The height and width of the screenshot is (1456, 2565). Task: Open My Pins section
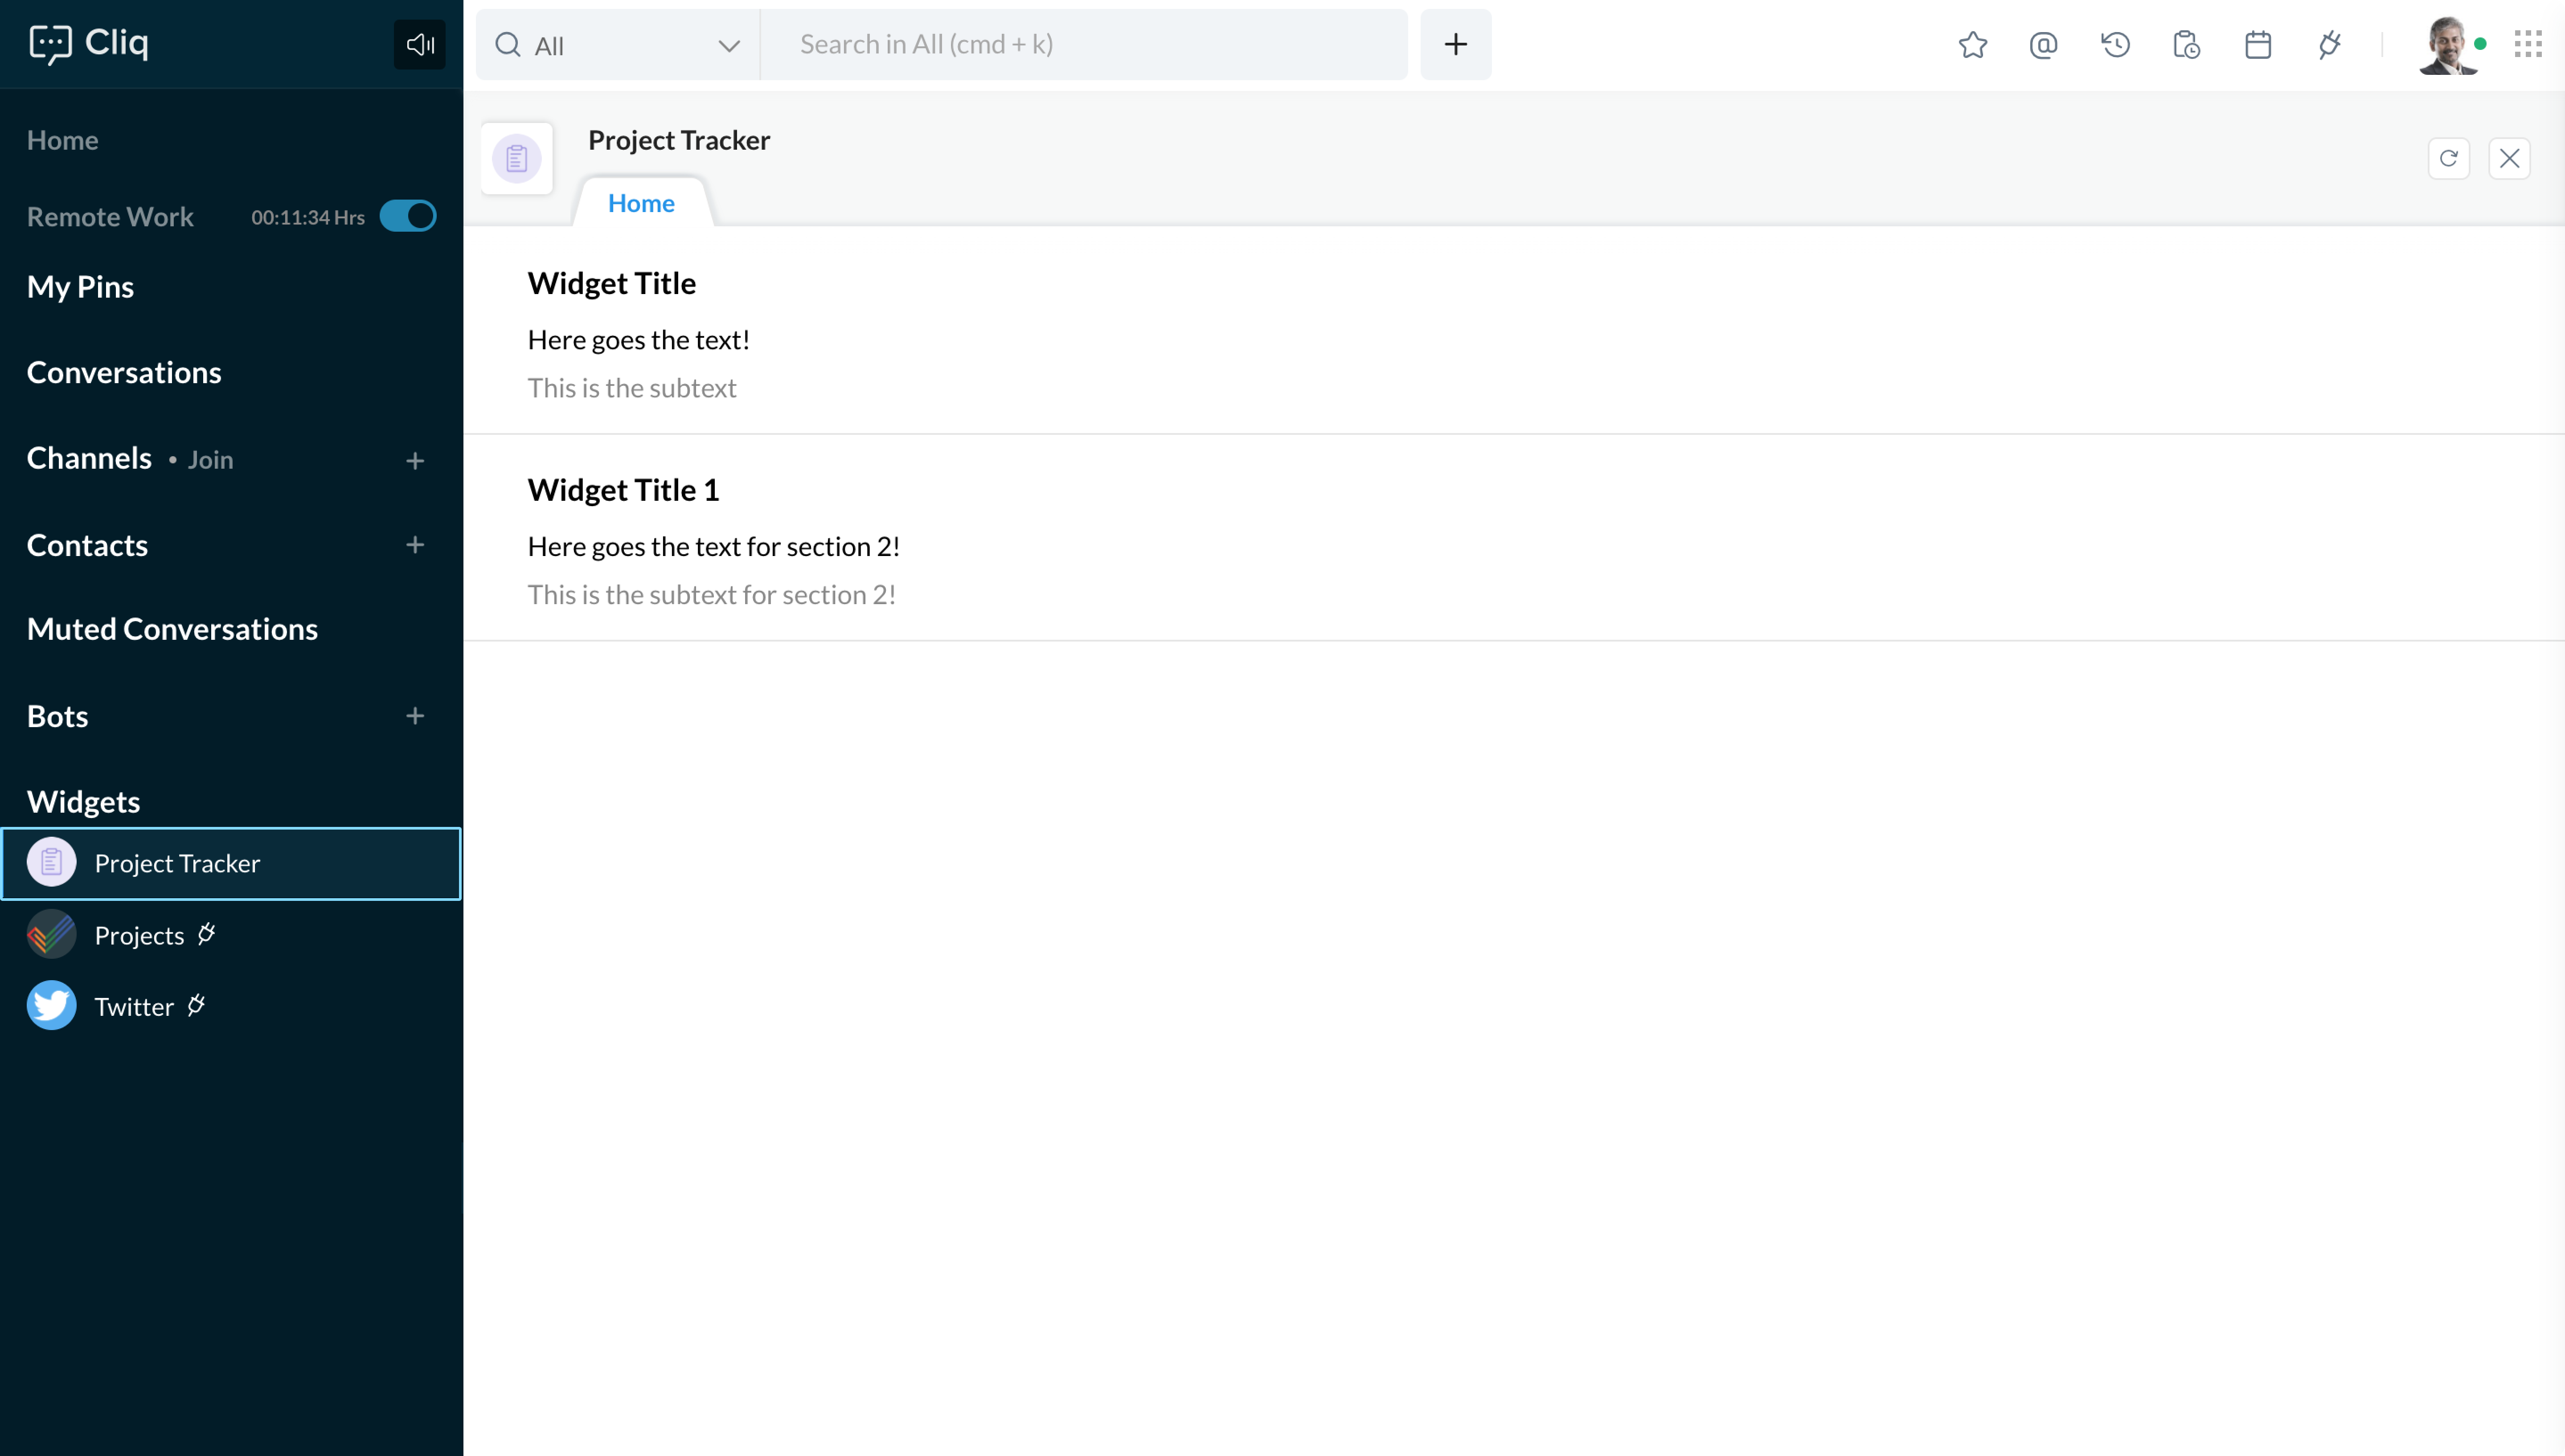coord(80,287)
